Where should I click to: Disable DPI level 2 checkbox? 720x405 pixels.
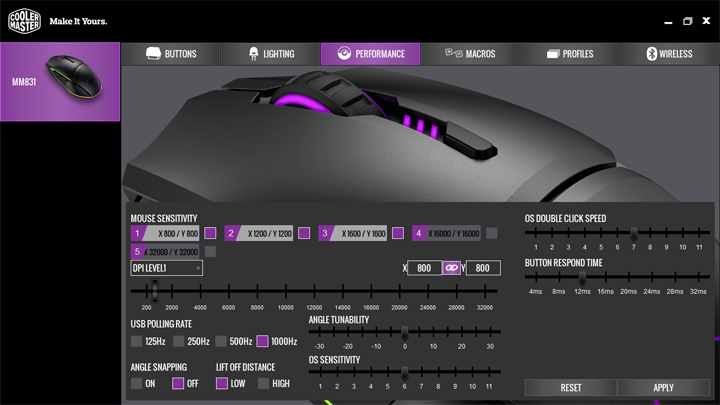[304, 233]
